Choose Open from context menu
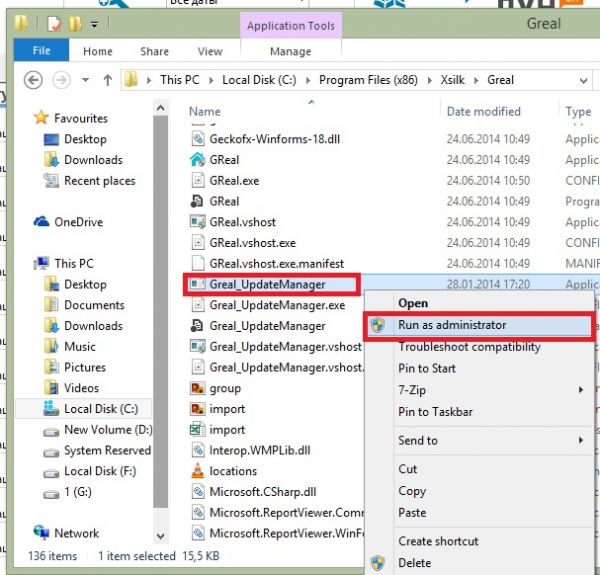The image size is (600, 575). pyautogui.click(x=478, y=303)
